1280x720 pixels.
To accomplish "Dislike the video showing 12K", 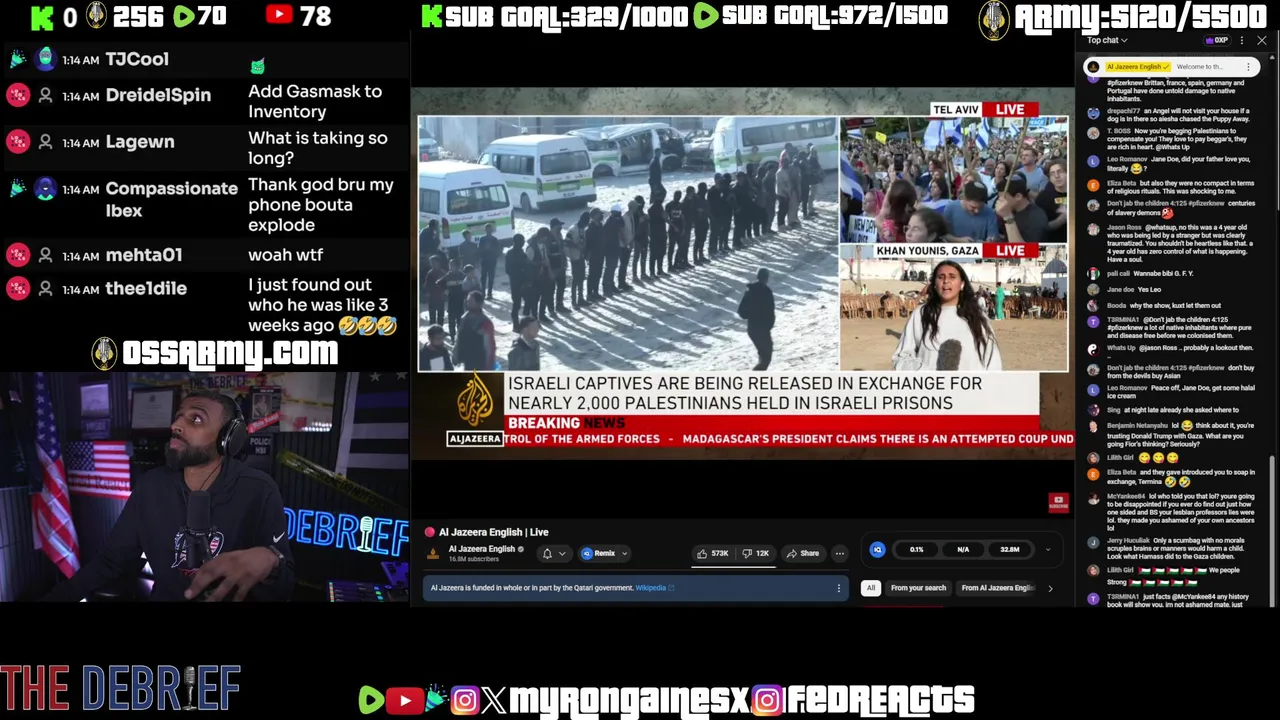I will click(x=756, y=553).
